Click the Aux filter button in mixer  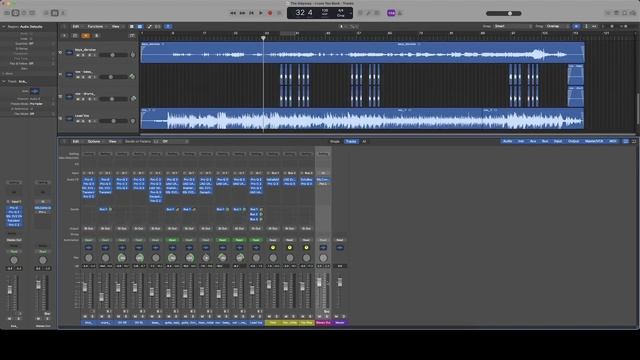[x=533, y=141]
